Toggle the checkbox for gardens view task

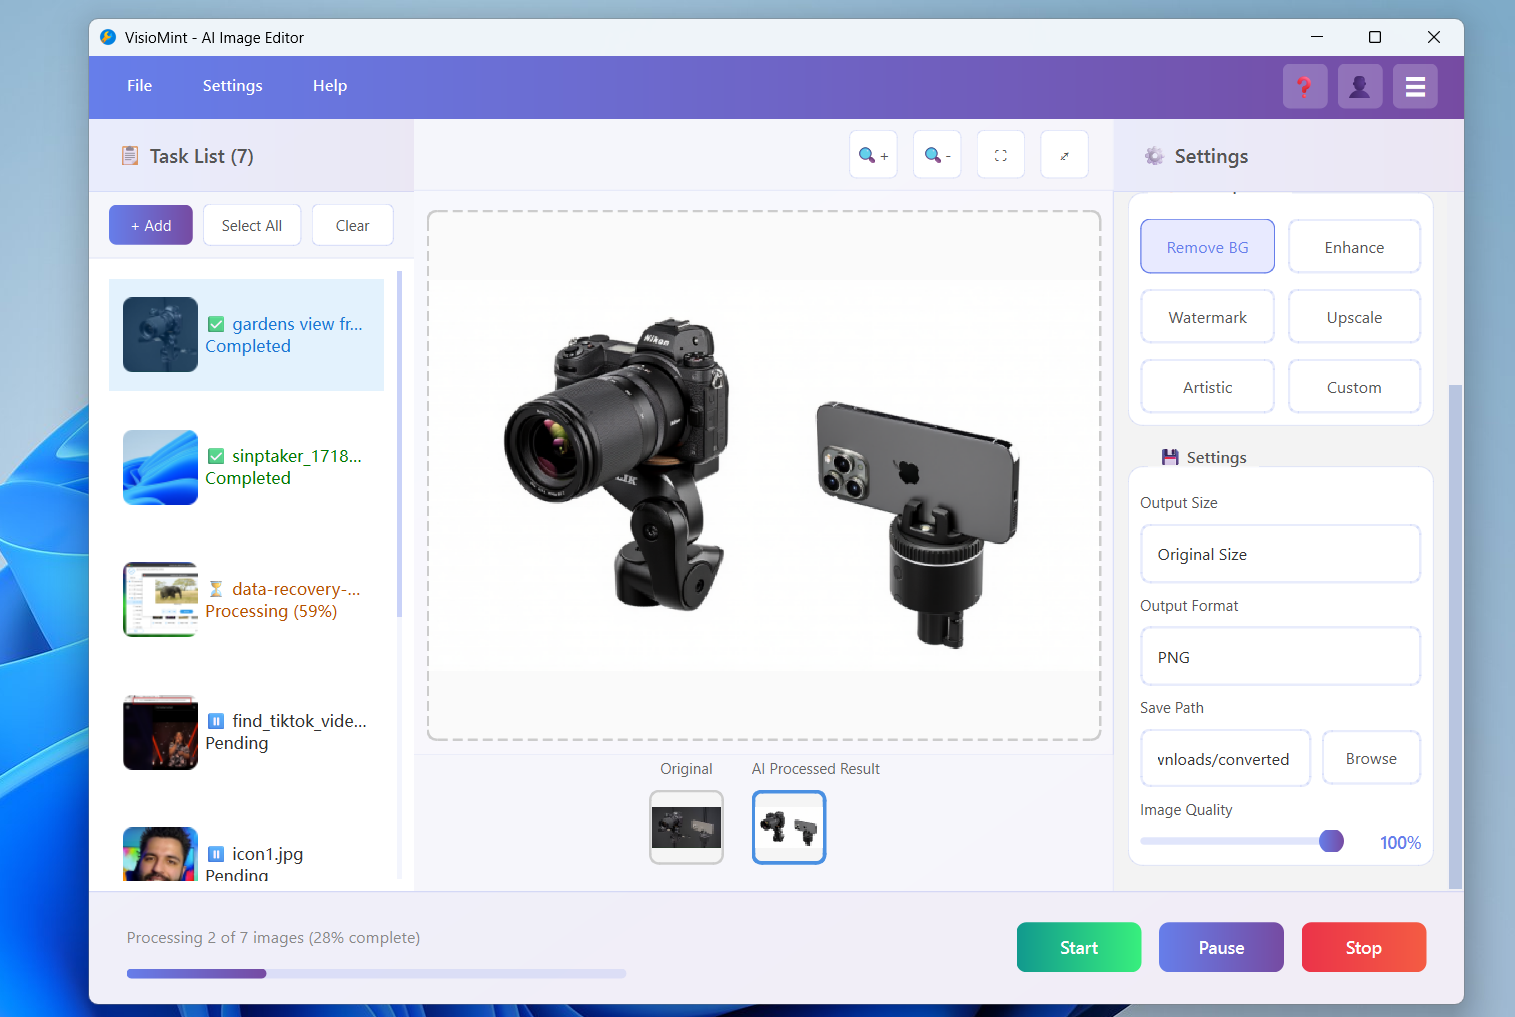coord(216,324)
